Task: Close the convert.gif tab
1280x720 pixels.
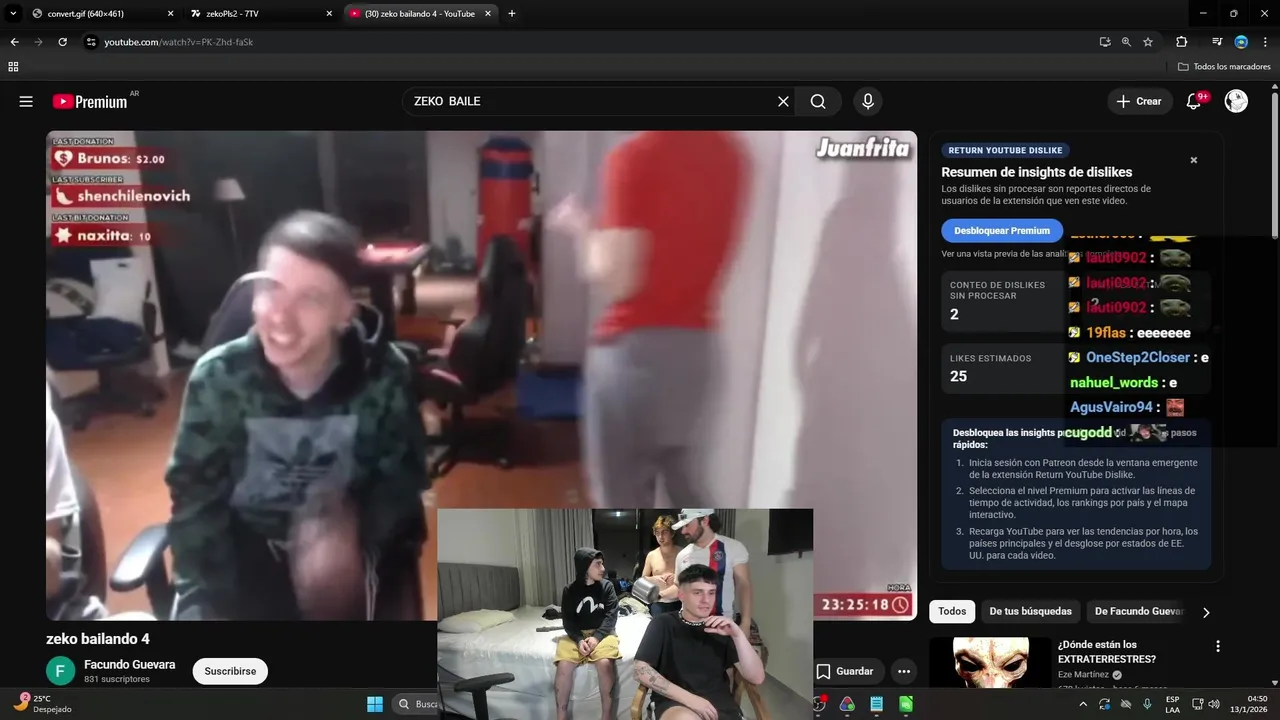Action: point(170,14)
